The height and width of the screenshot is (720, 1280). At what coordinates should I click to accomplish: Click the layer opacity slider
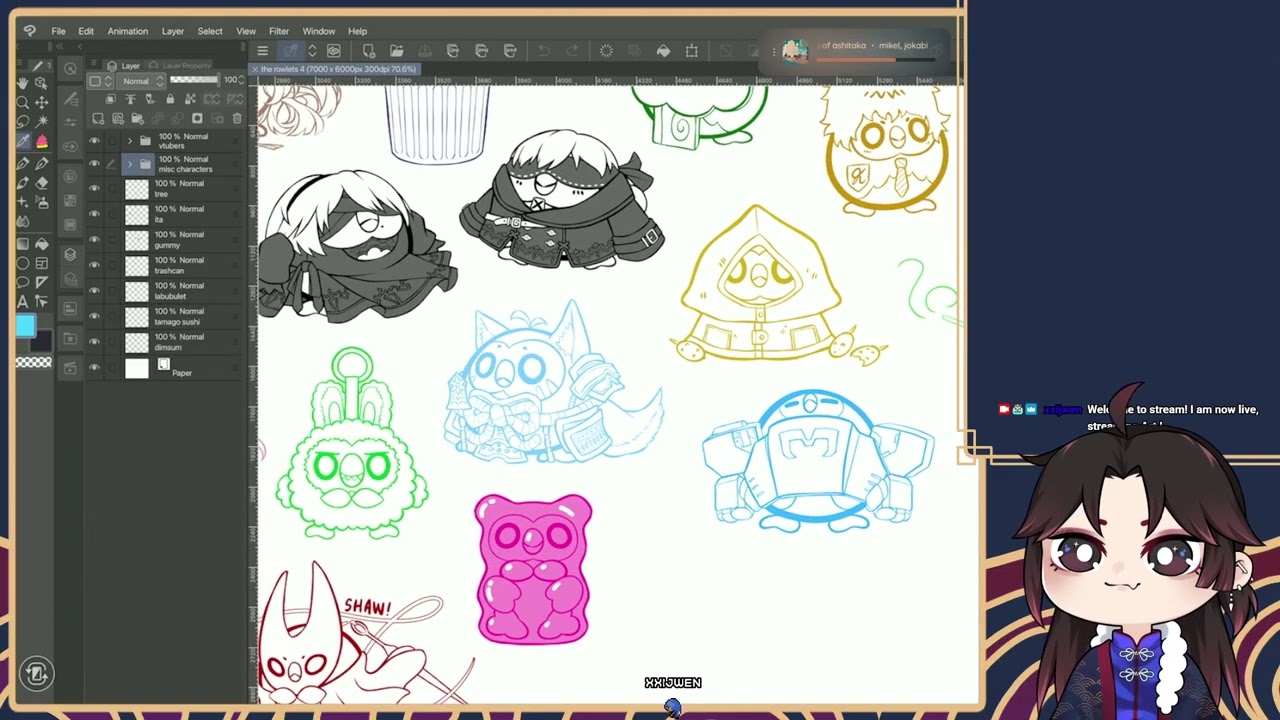pyautogui.click(x=194, y=80)
